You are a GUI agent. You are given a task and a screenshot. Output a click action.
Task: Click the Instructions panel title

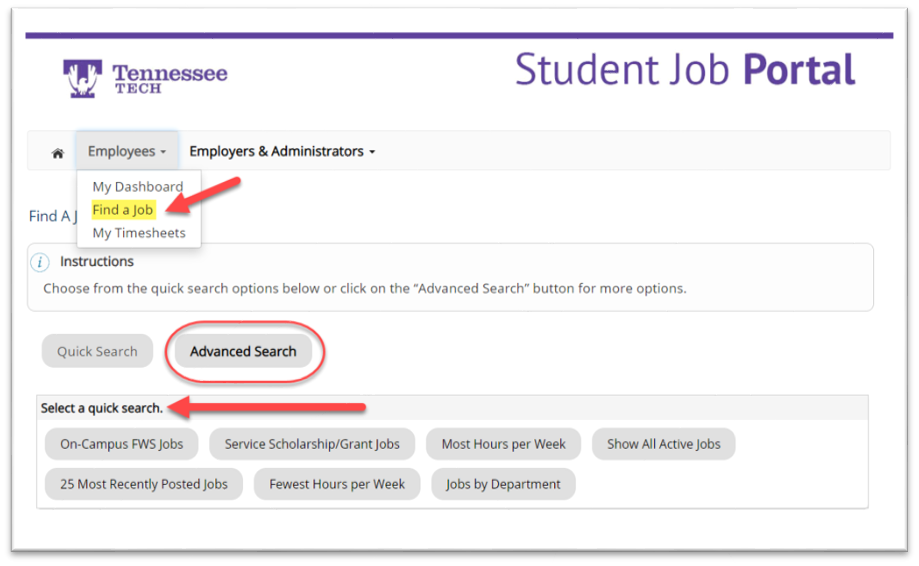pos(97,262)
